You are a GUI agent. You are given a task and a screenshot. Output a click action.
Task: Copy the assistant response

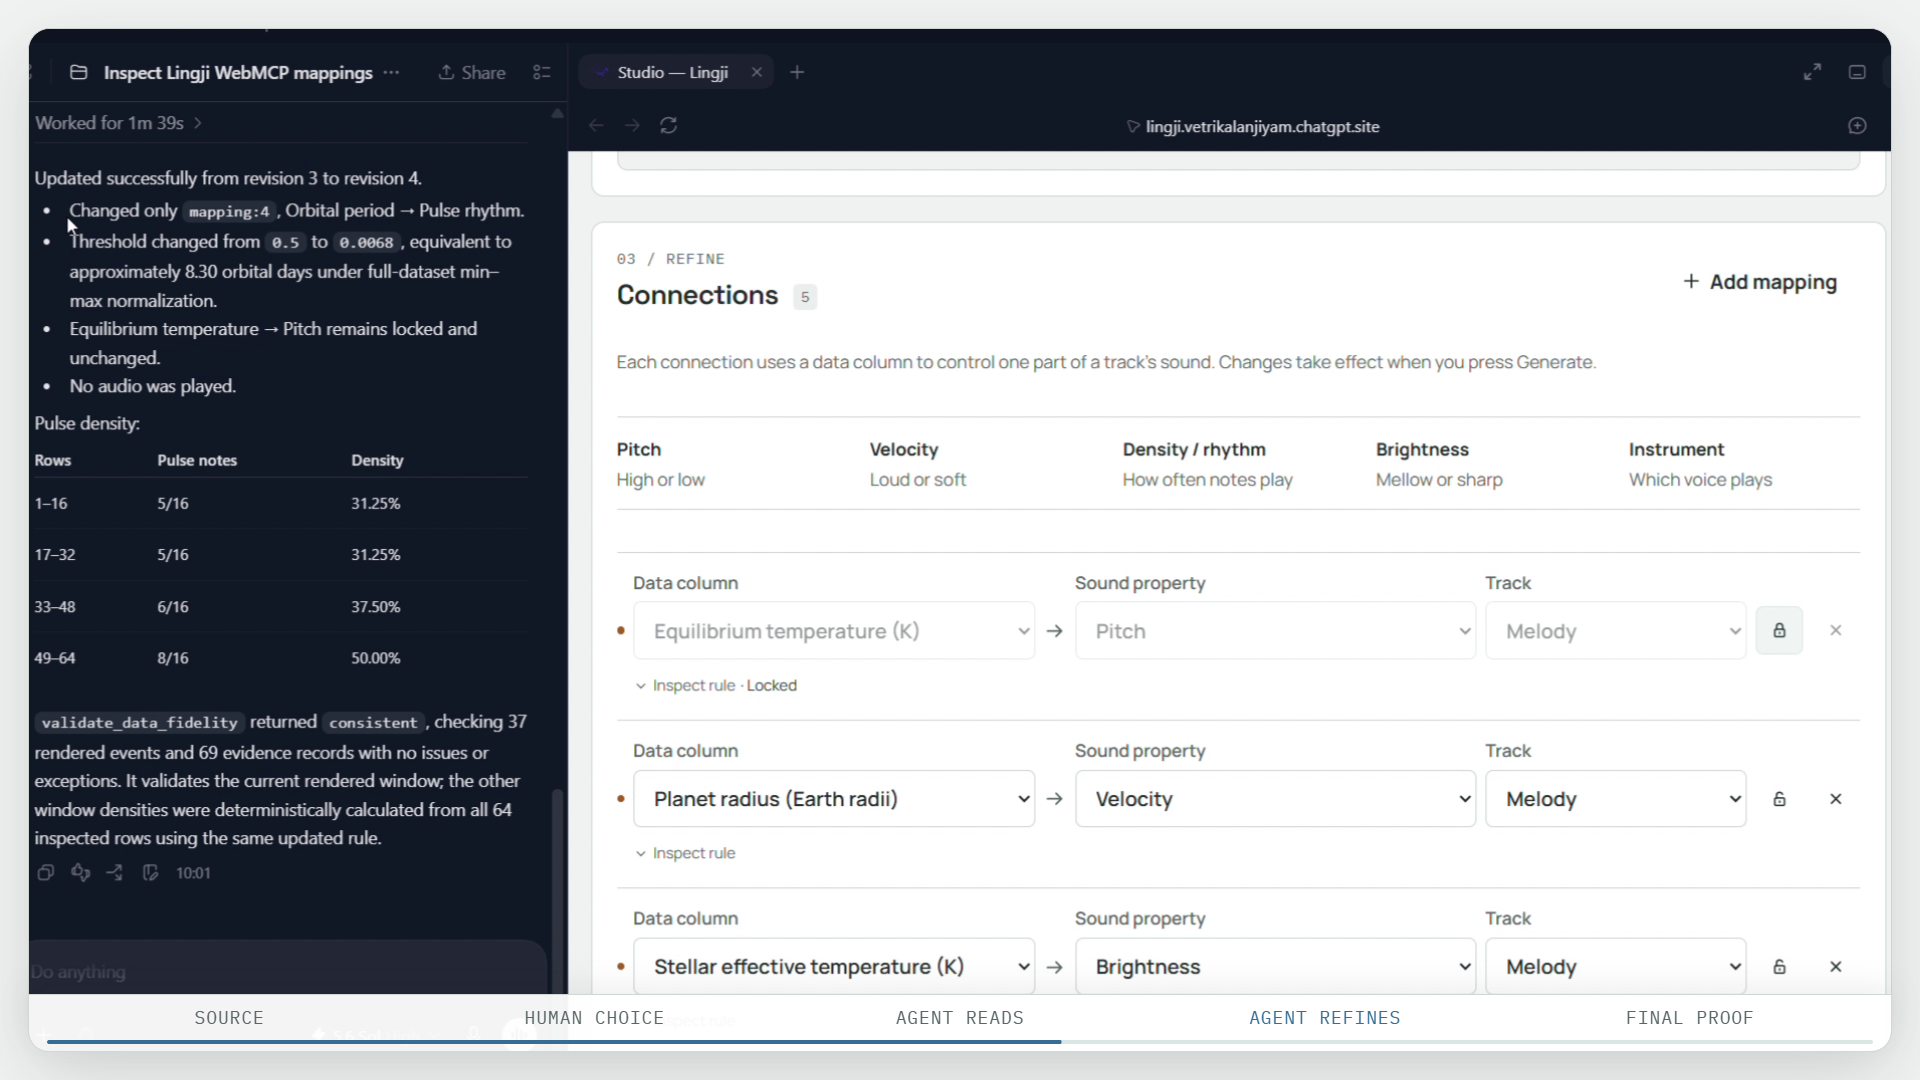[45, 873]
